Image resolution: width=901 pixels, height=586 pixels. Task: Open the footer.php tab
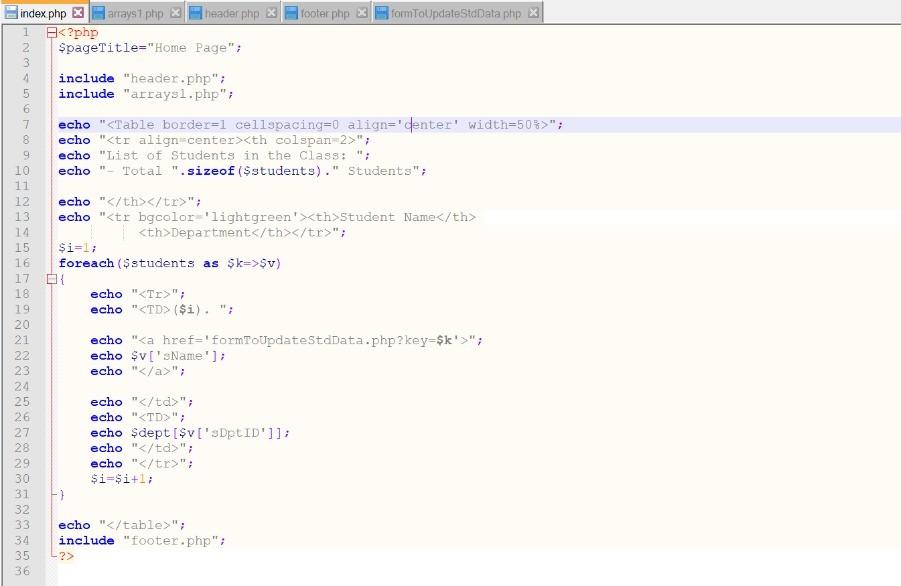coord(326,13)
